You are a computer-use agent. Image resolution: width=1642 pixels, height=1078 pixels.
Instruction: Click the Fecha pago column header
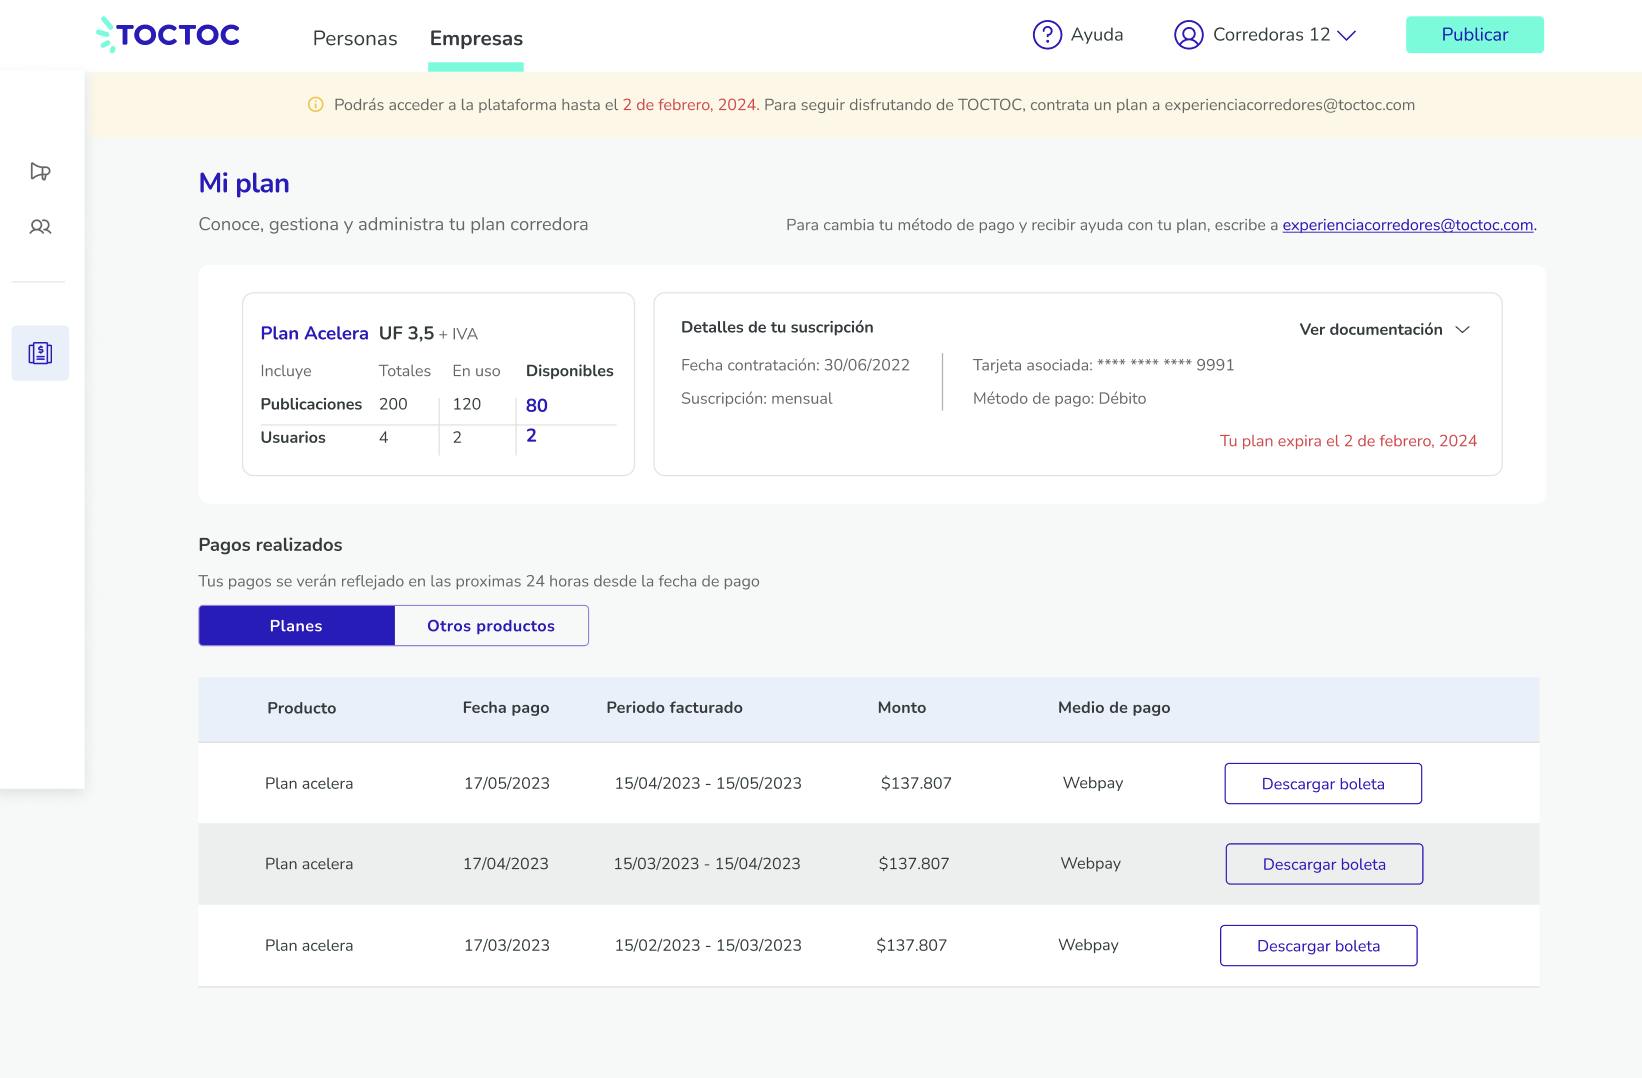pyautogui.click(x=506, y=708)
